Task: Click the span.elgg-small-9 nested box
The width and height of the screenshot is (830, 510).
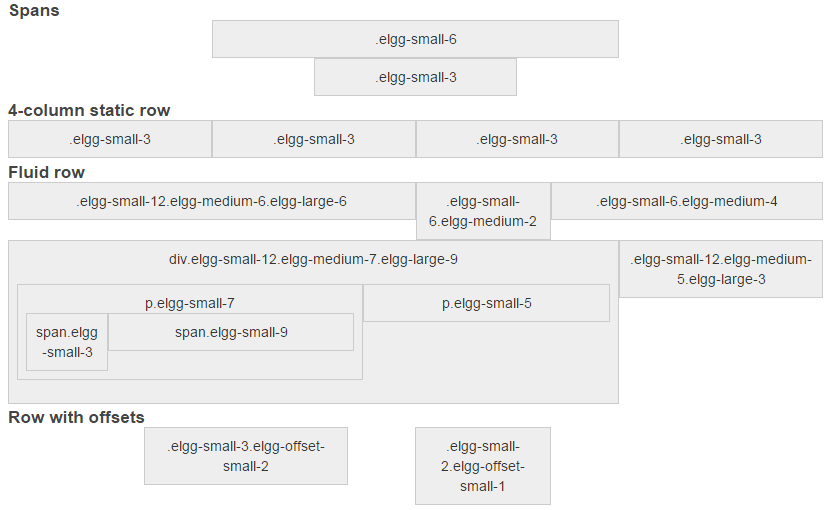Action: point(231,332)
